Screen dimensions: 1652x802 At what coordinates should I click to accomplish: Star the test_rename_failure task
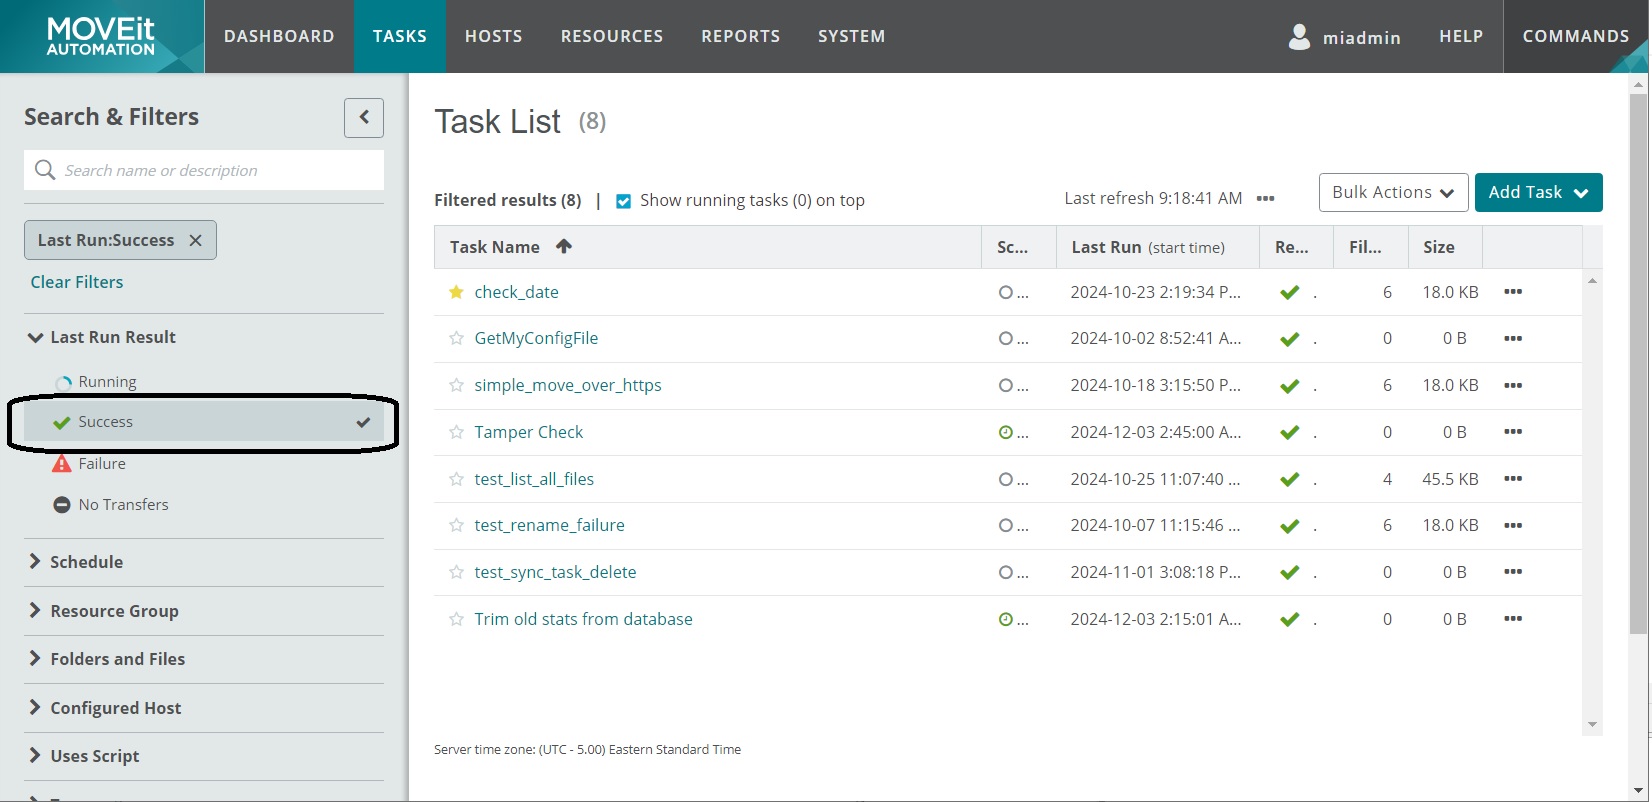456,525
